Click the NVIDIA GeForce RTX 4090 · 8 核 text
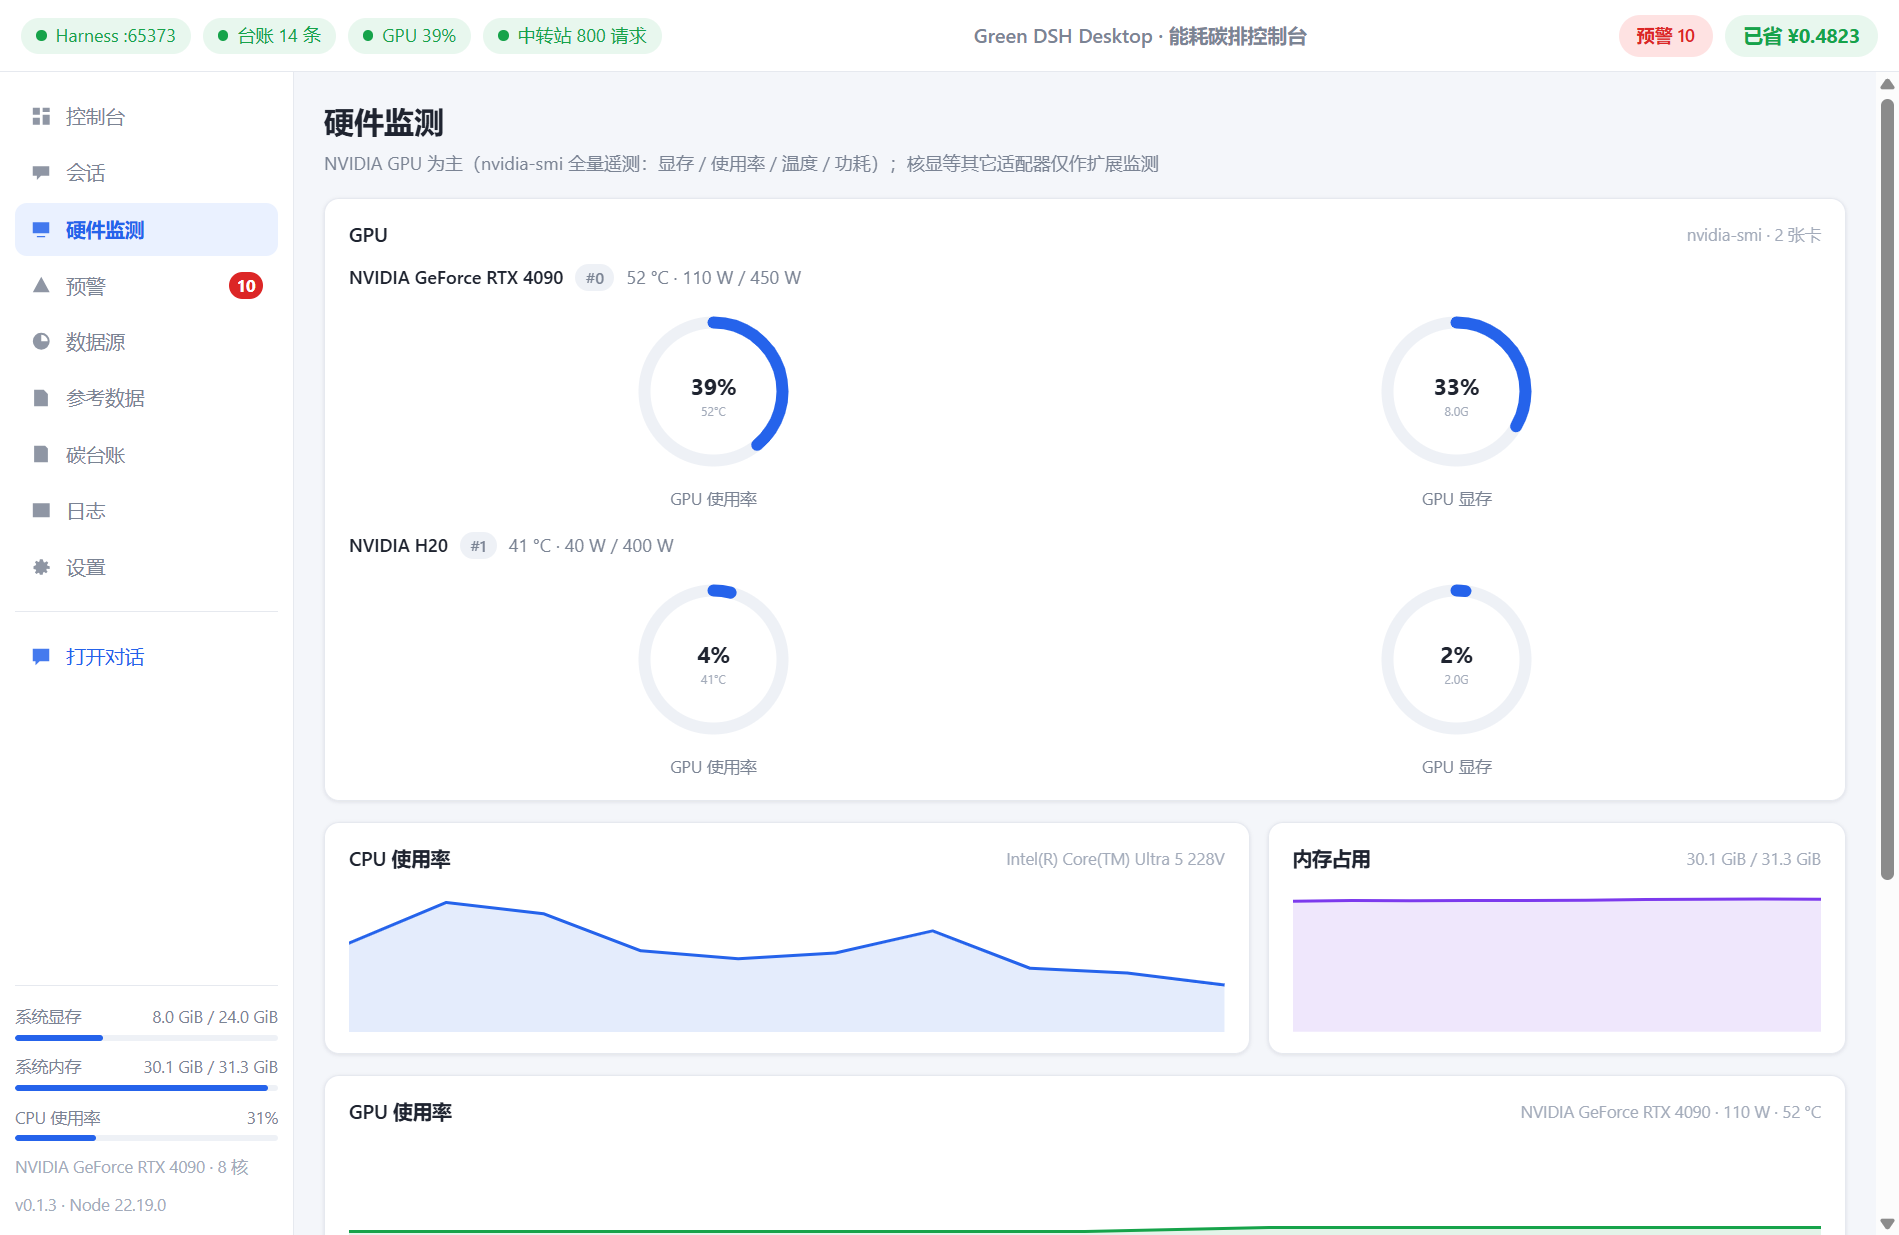 [x=131, y=1167]
